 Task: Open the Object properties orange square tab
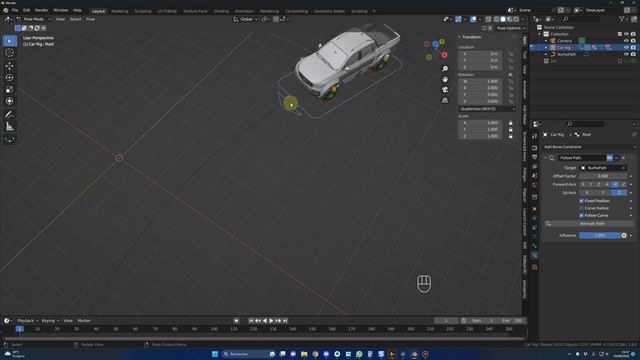coord(535,209)
